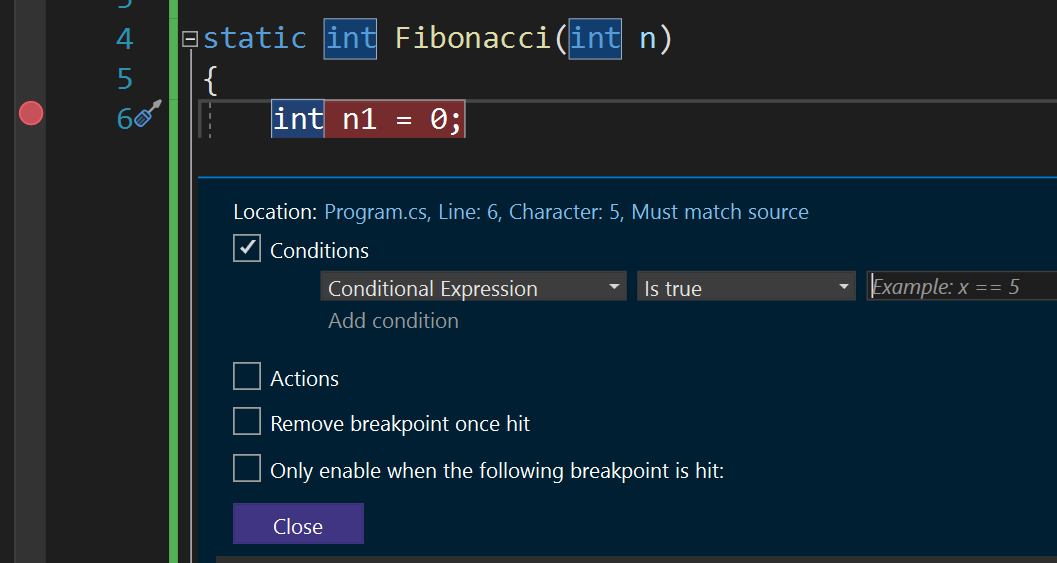Screen dimensions: 1057x563
Task: Focus the condition expression input field
Action: 960,287
